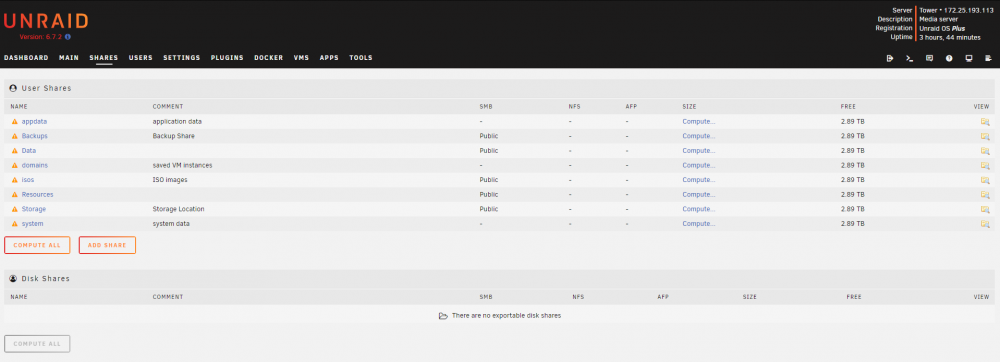Image resolution: width=1000 pixels, height=362 pixels.
Task: Compute size for the Backups share
Action: pos(699,136)
